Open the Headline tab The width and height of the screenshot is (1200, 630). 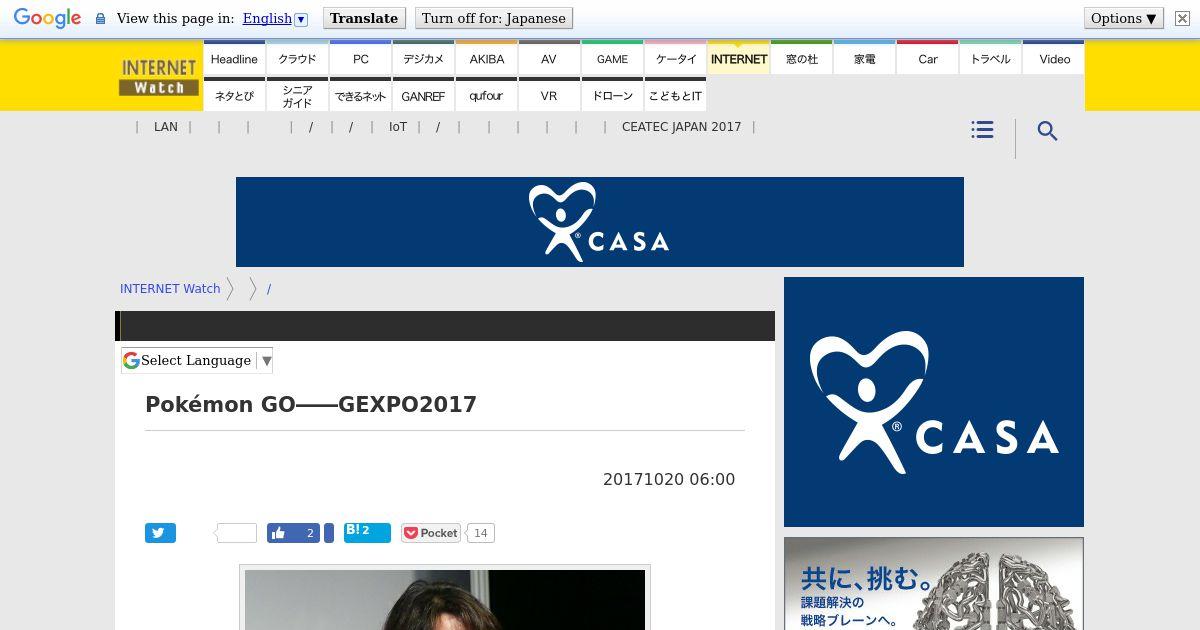tap(234, 58)
